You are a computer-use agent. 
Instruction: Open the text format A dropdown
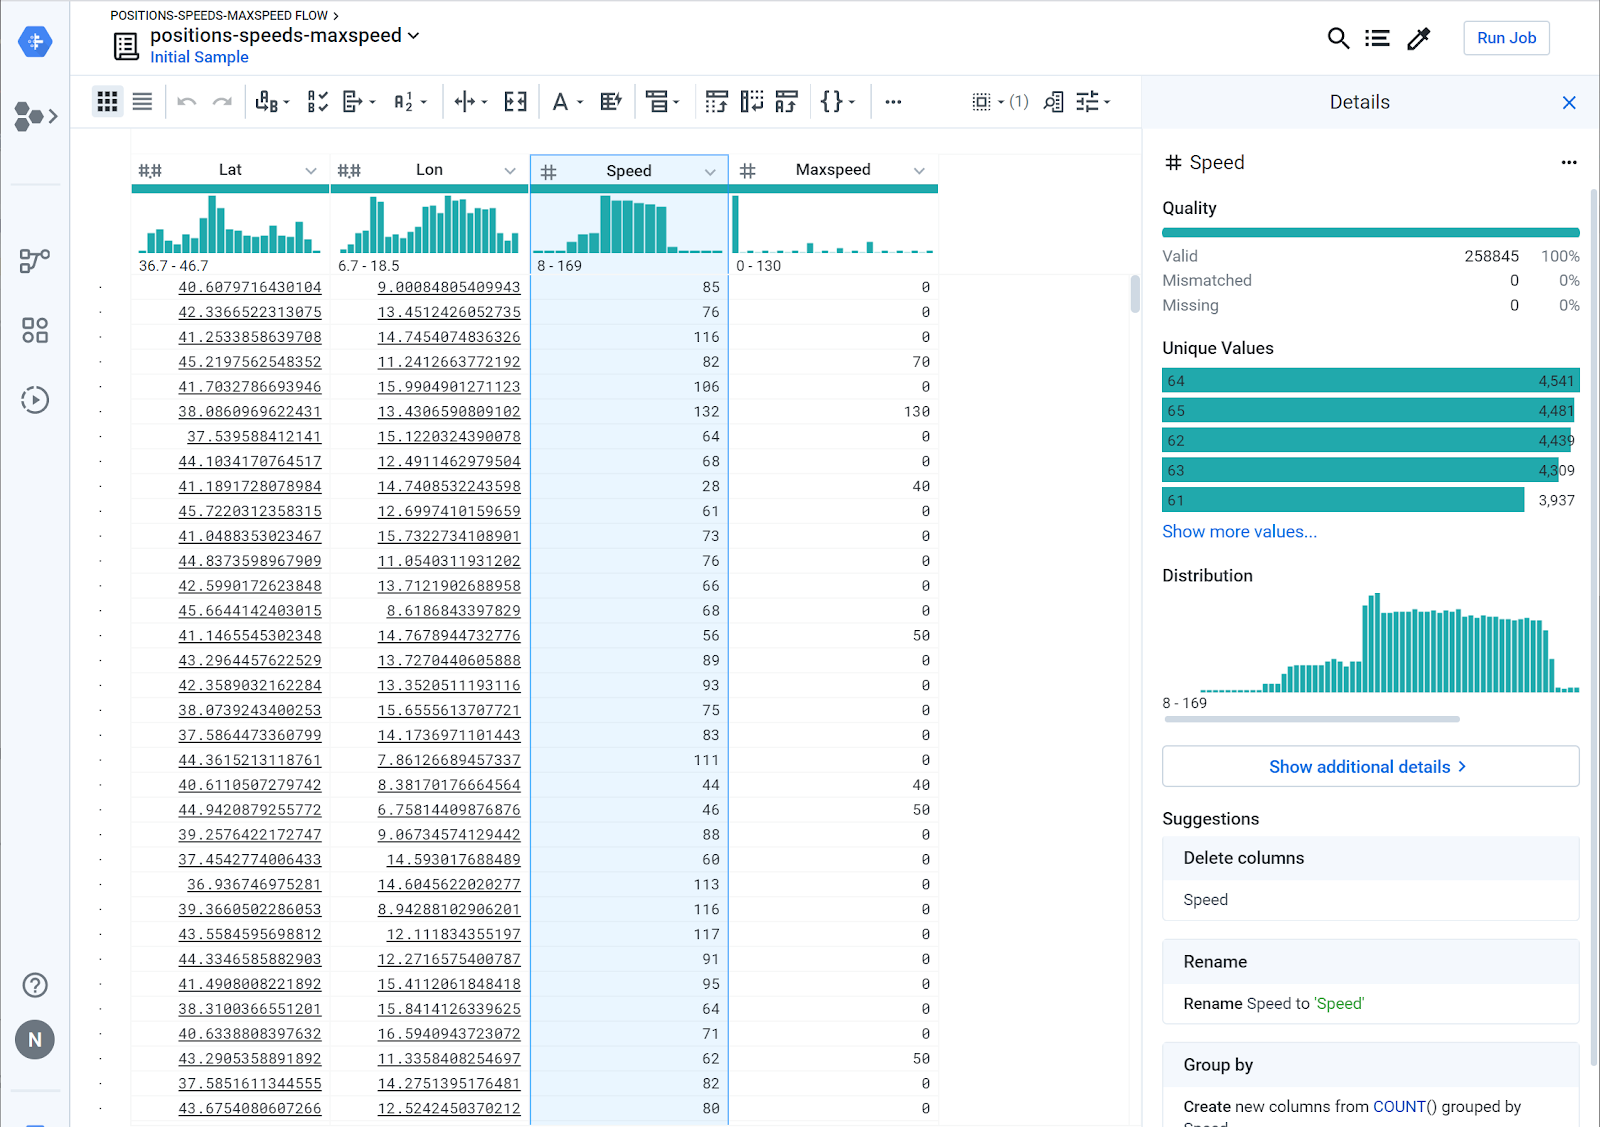pos(567,101)
